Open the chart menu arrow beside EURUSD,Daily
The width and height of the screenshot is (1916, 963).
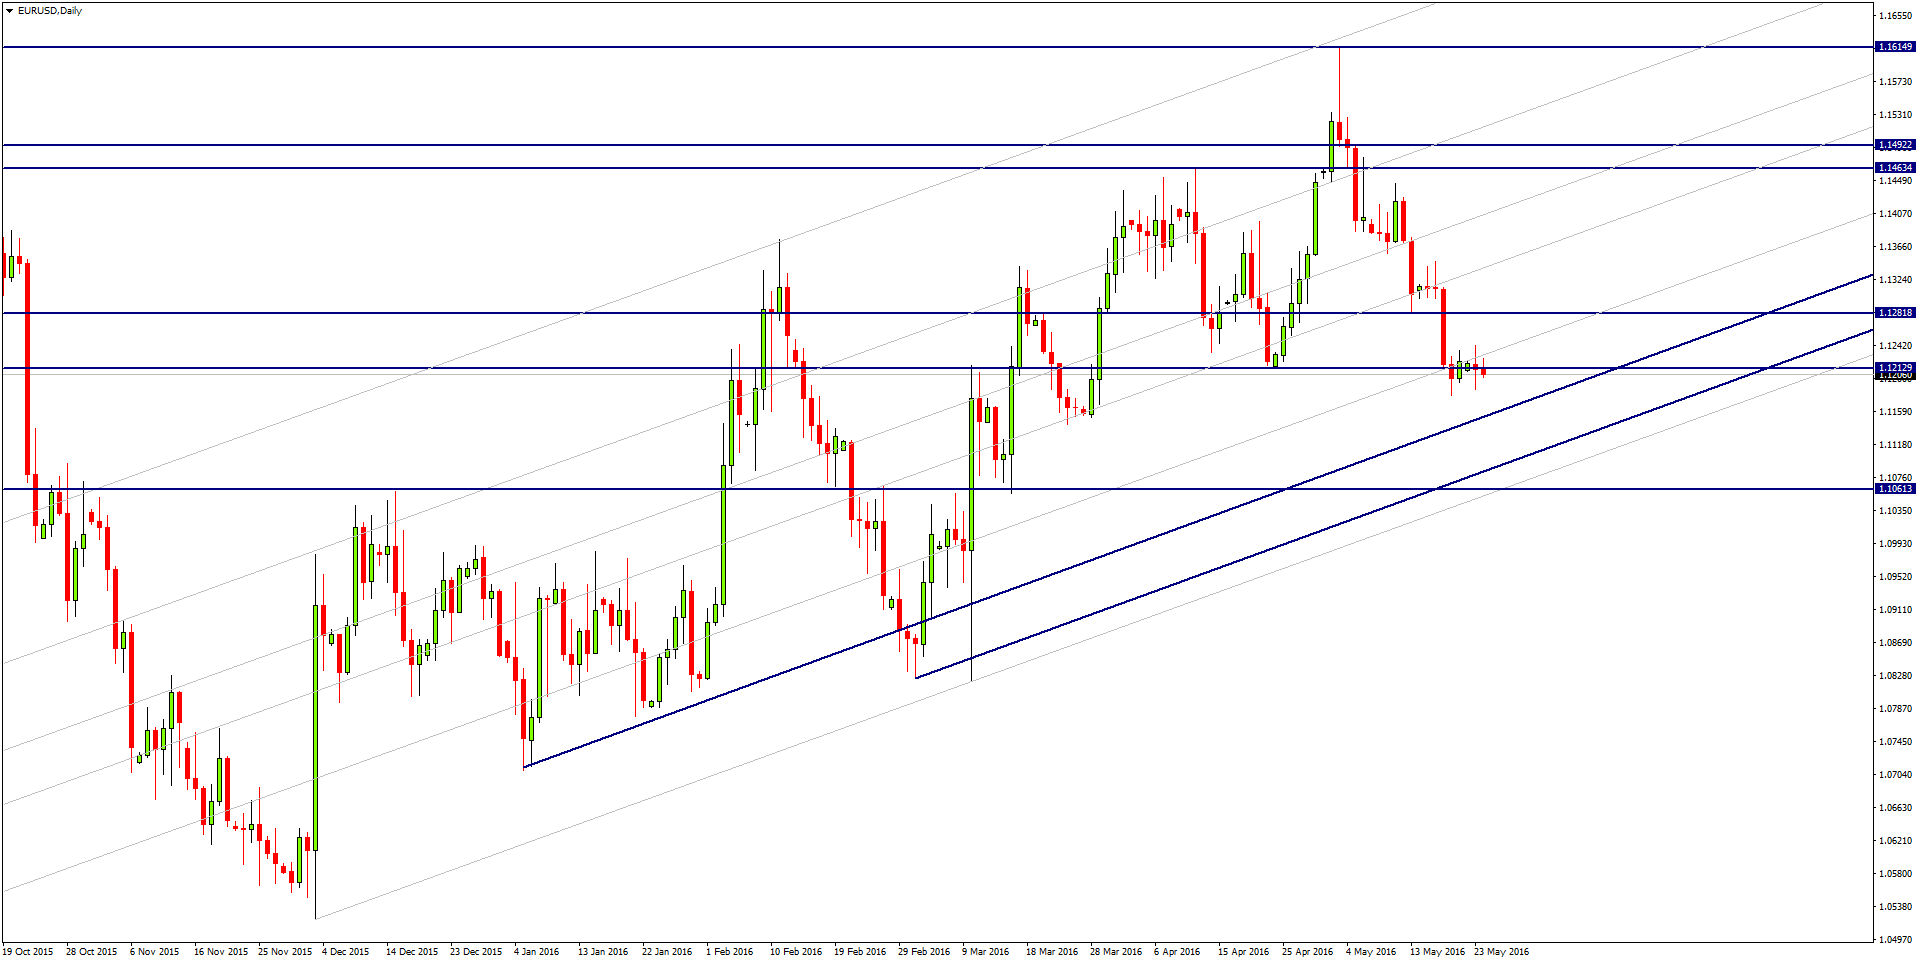(x=9, y=11)
